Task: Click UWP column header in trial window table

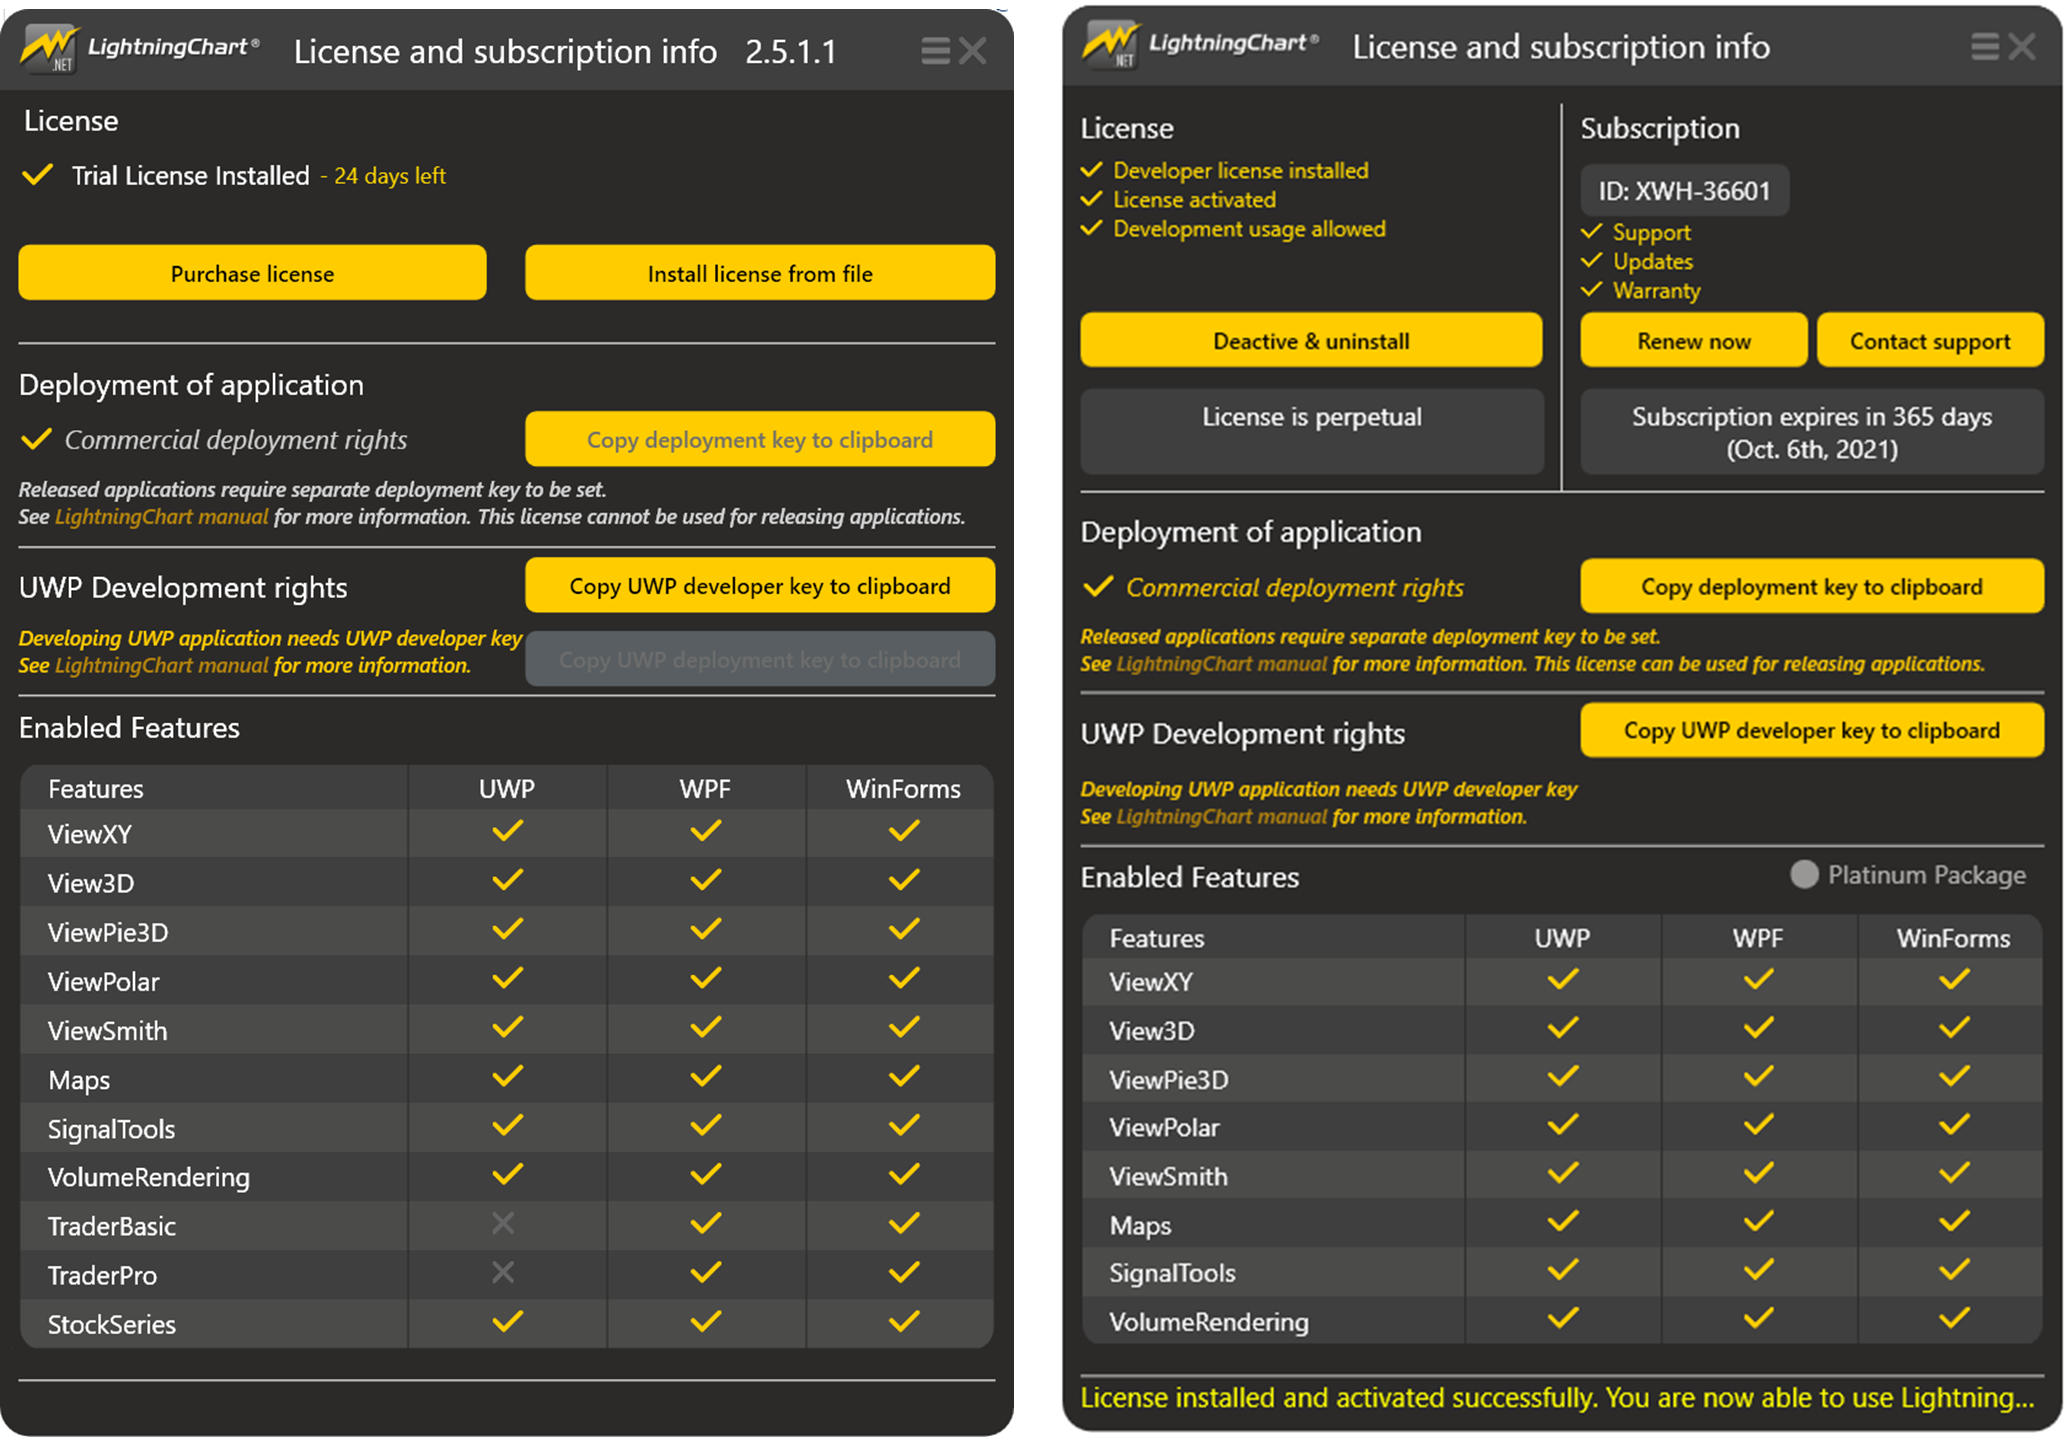Action: (x=507, y=788)
